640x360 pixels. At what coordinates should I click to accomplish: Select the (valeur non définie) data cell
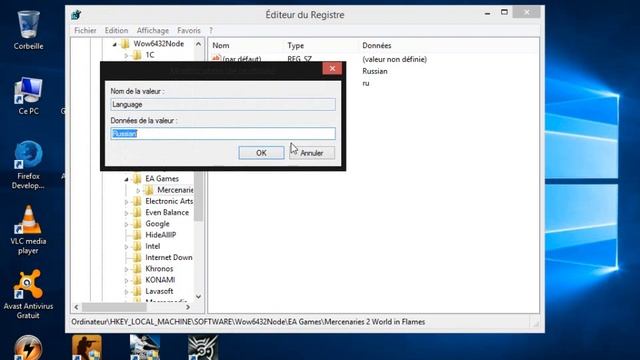tap(394, 59)
